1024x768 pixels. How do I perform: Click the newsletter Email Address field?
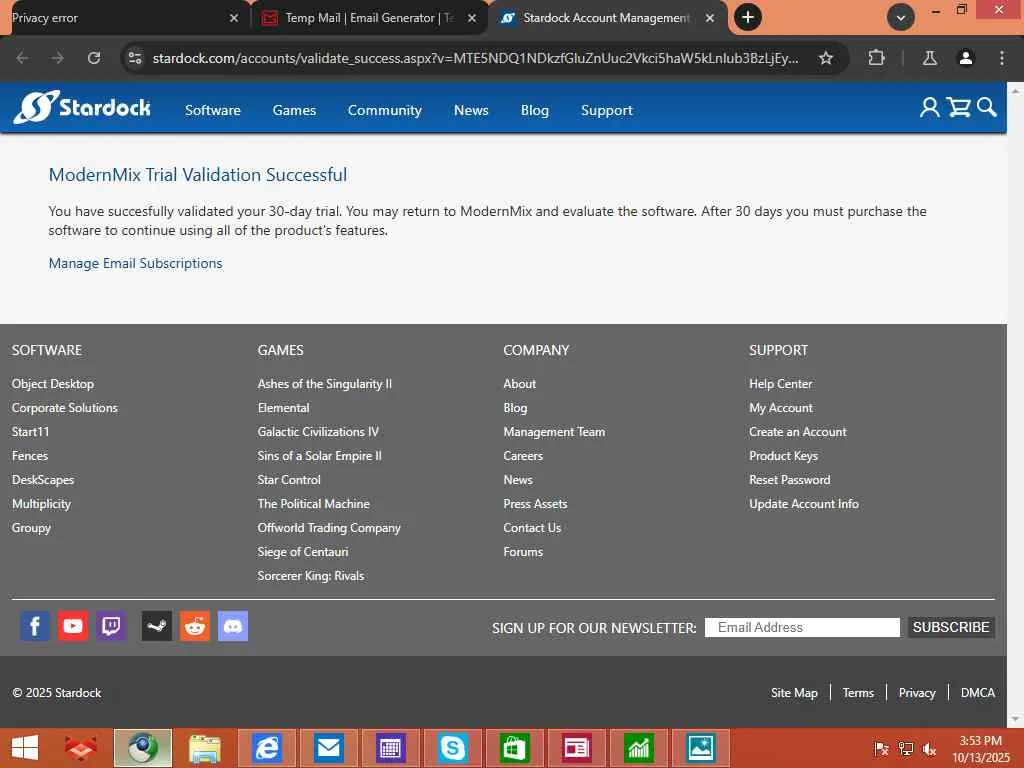[802, 627]
